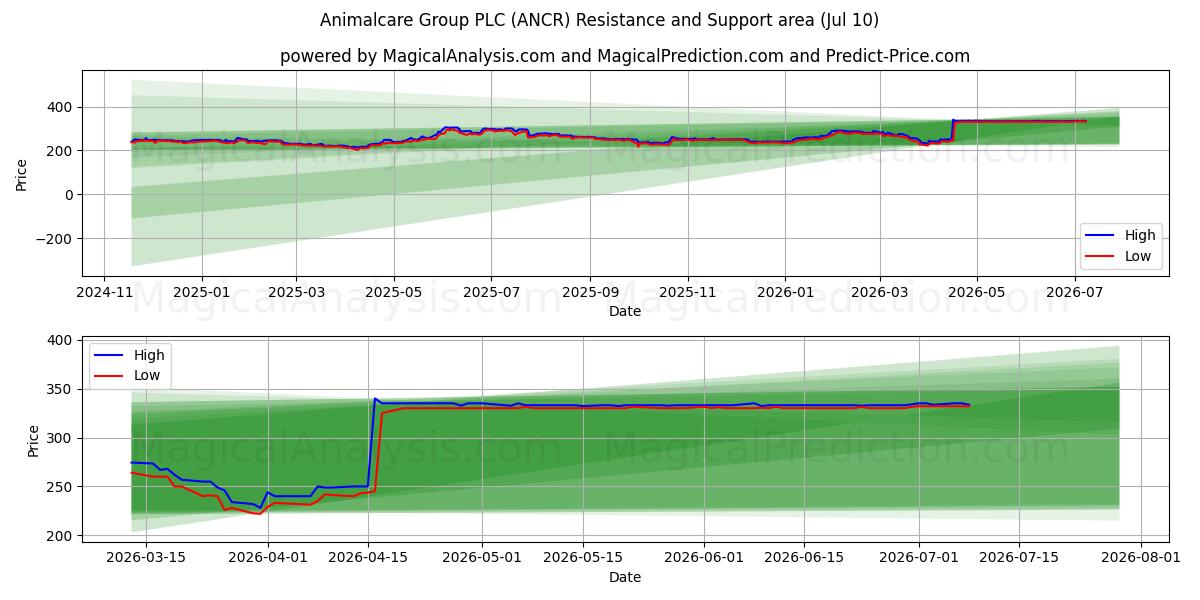Click the '2025-11' tick label on top chart
1200x600 pixels.
[687, 294]
